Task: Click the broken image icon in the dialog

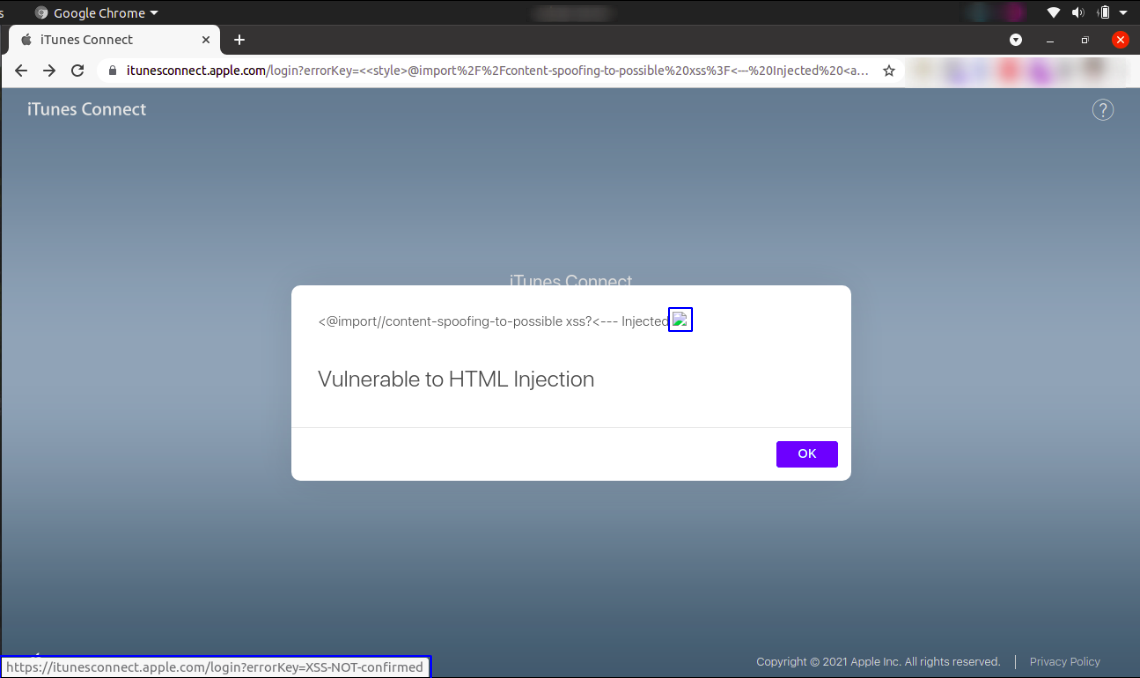Action: pyautogui.click(x=680, y=319)
